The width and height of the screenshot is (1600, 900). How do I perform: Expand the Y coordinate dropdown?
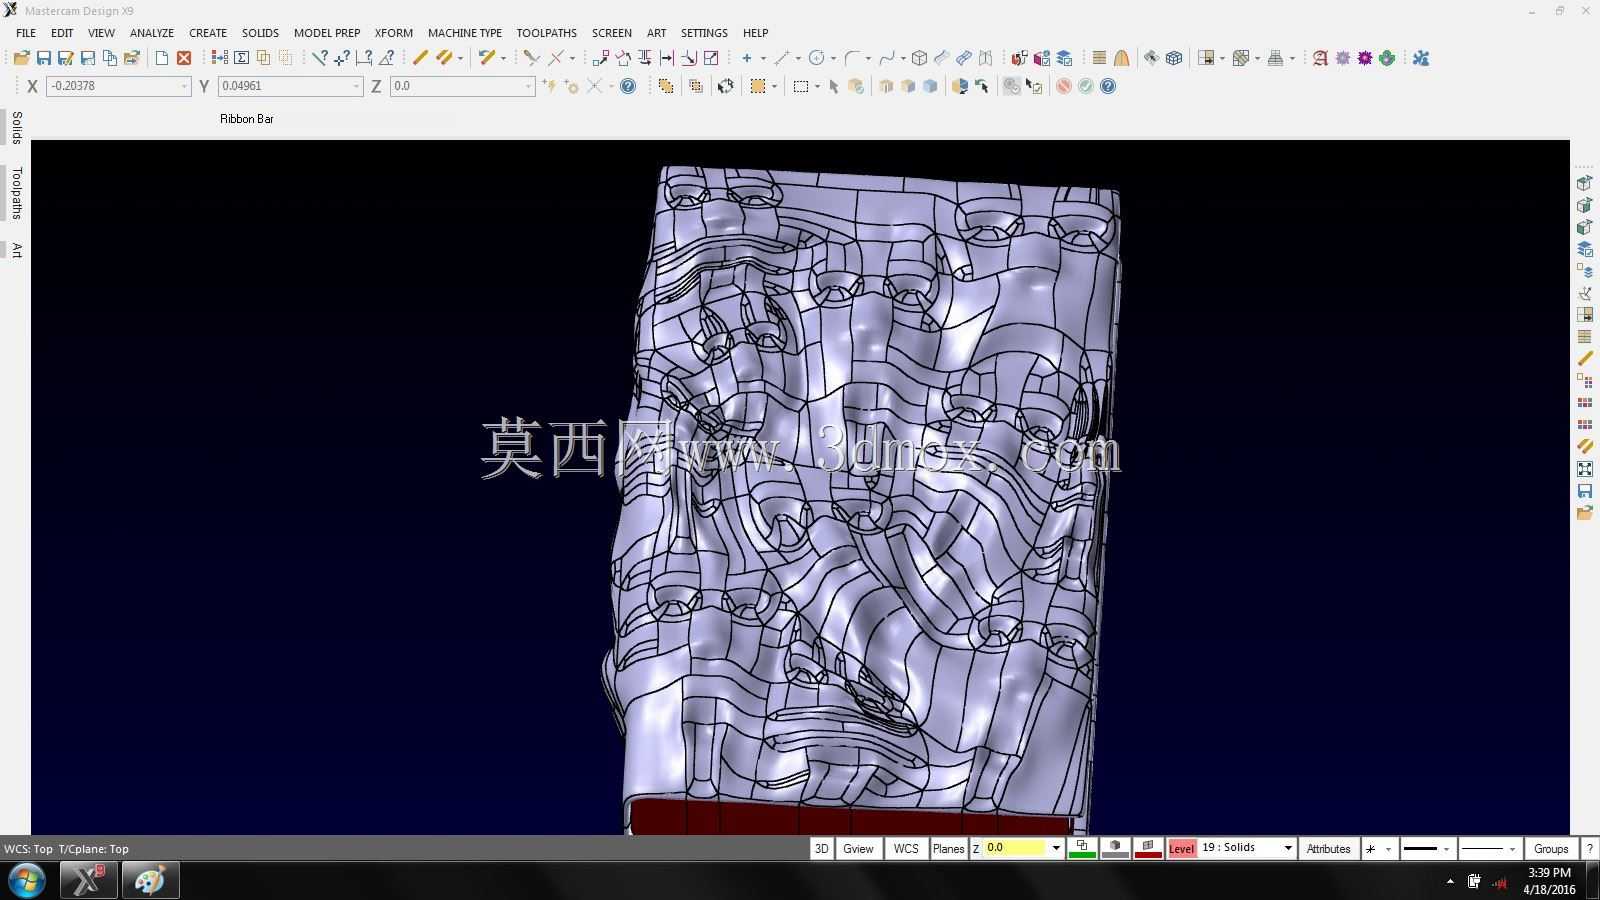356,86
